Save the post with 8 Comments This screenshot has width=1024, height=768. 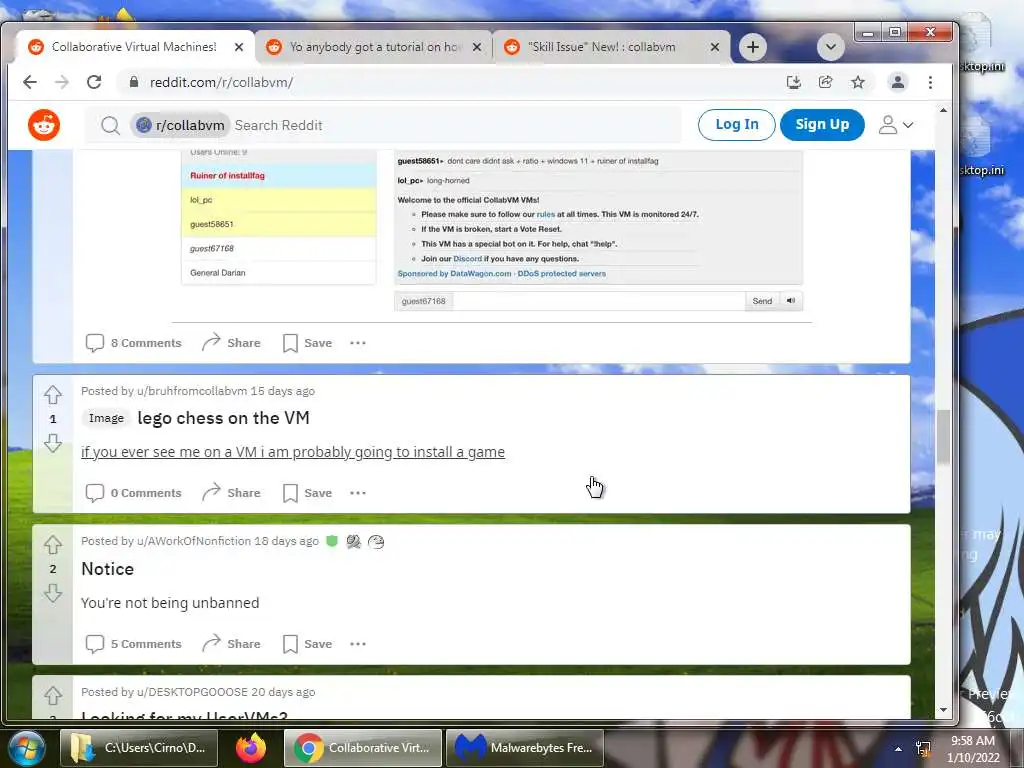[308, 343]
